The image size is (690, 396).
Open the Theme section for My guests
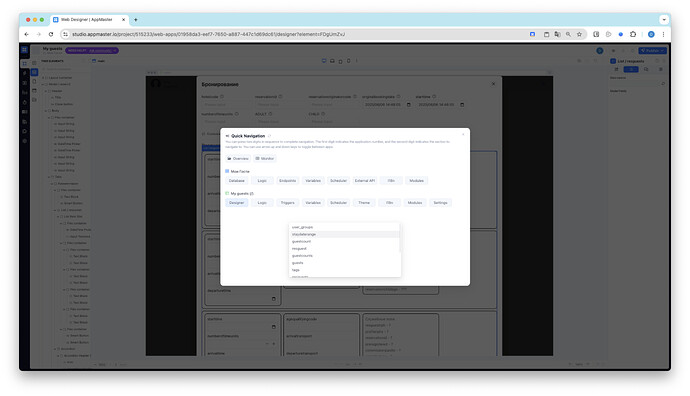[x=364, y=203]
